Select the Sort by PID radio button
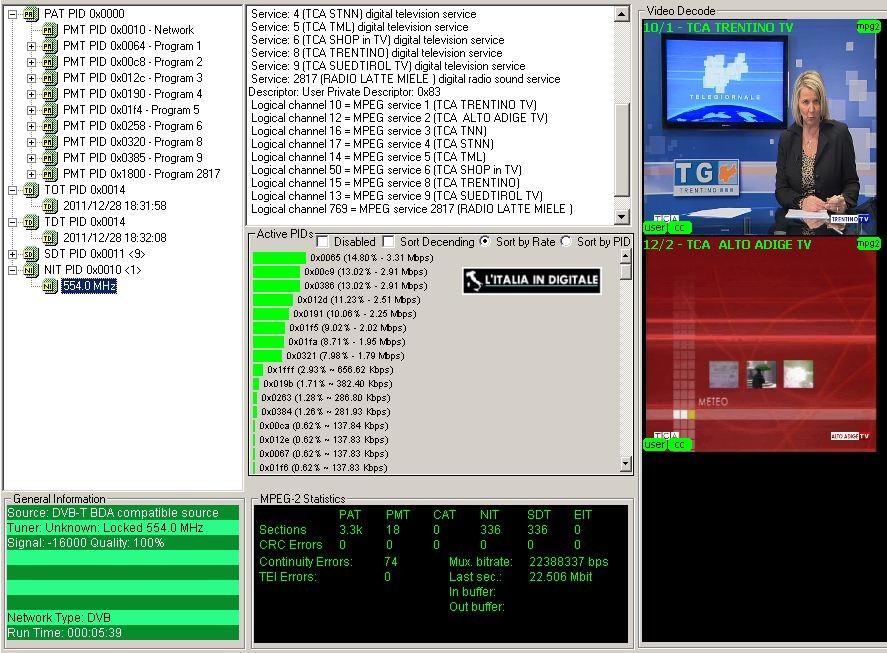The height and width of the screenshot is (653, 887). pos(566,242)
